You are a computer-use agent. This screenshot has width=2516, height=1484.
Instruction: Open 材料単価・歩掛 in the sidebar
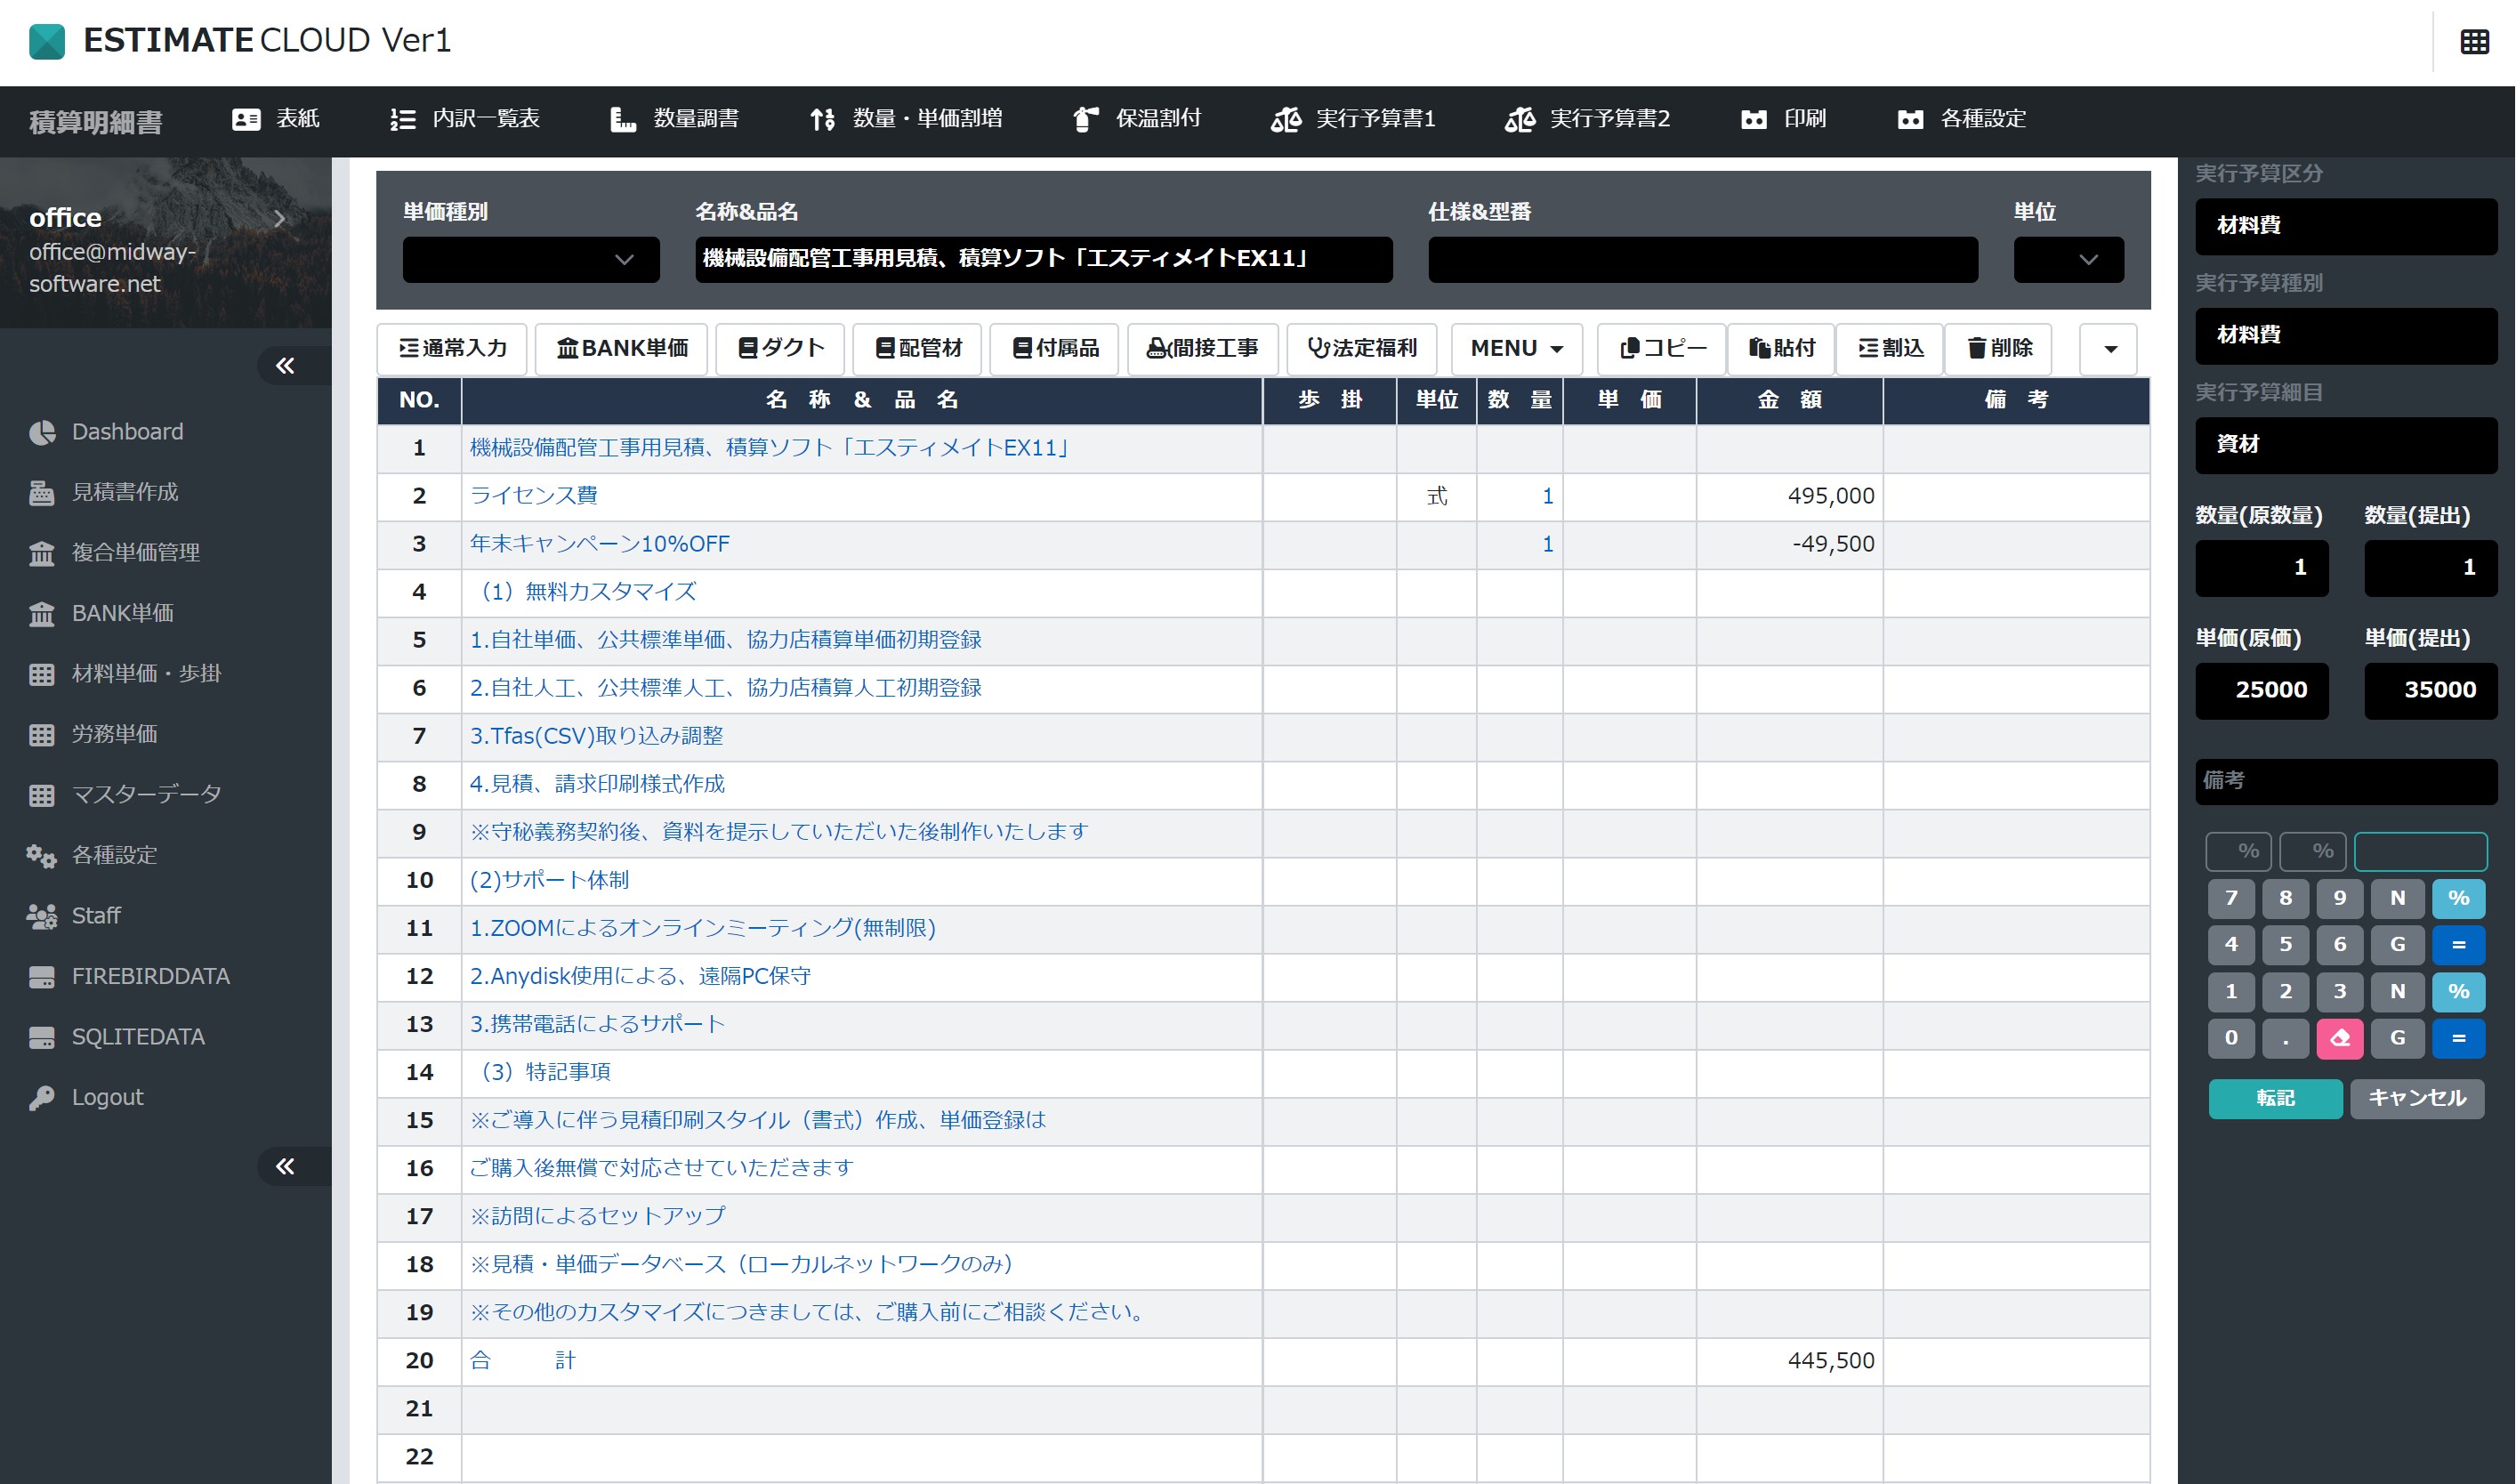point(124,674)
